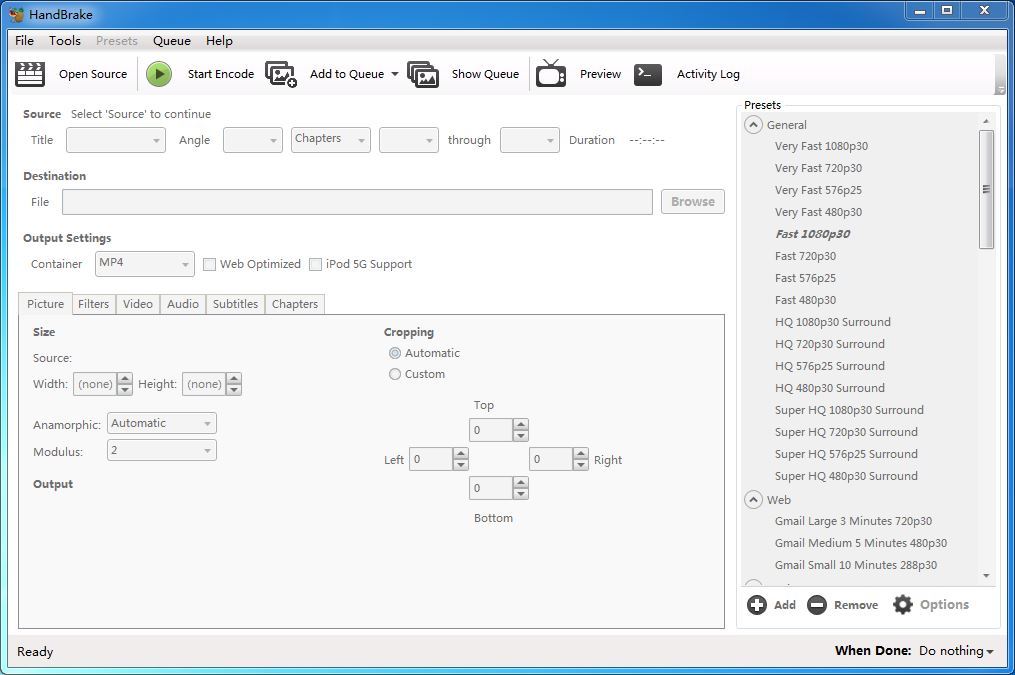The height and width of the screenshot is (675, 1015).
Task: Switch to the Filters tab
Action: click(x=93, y=304)
